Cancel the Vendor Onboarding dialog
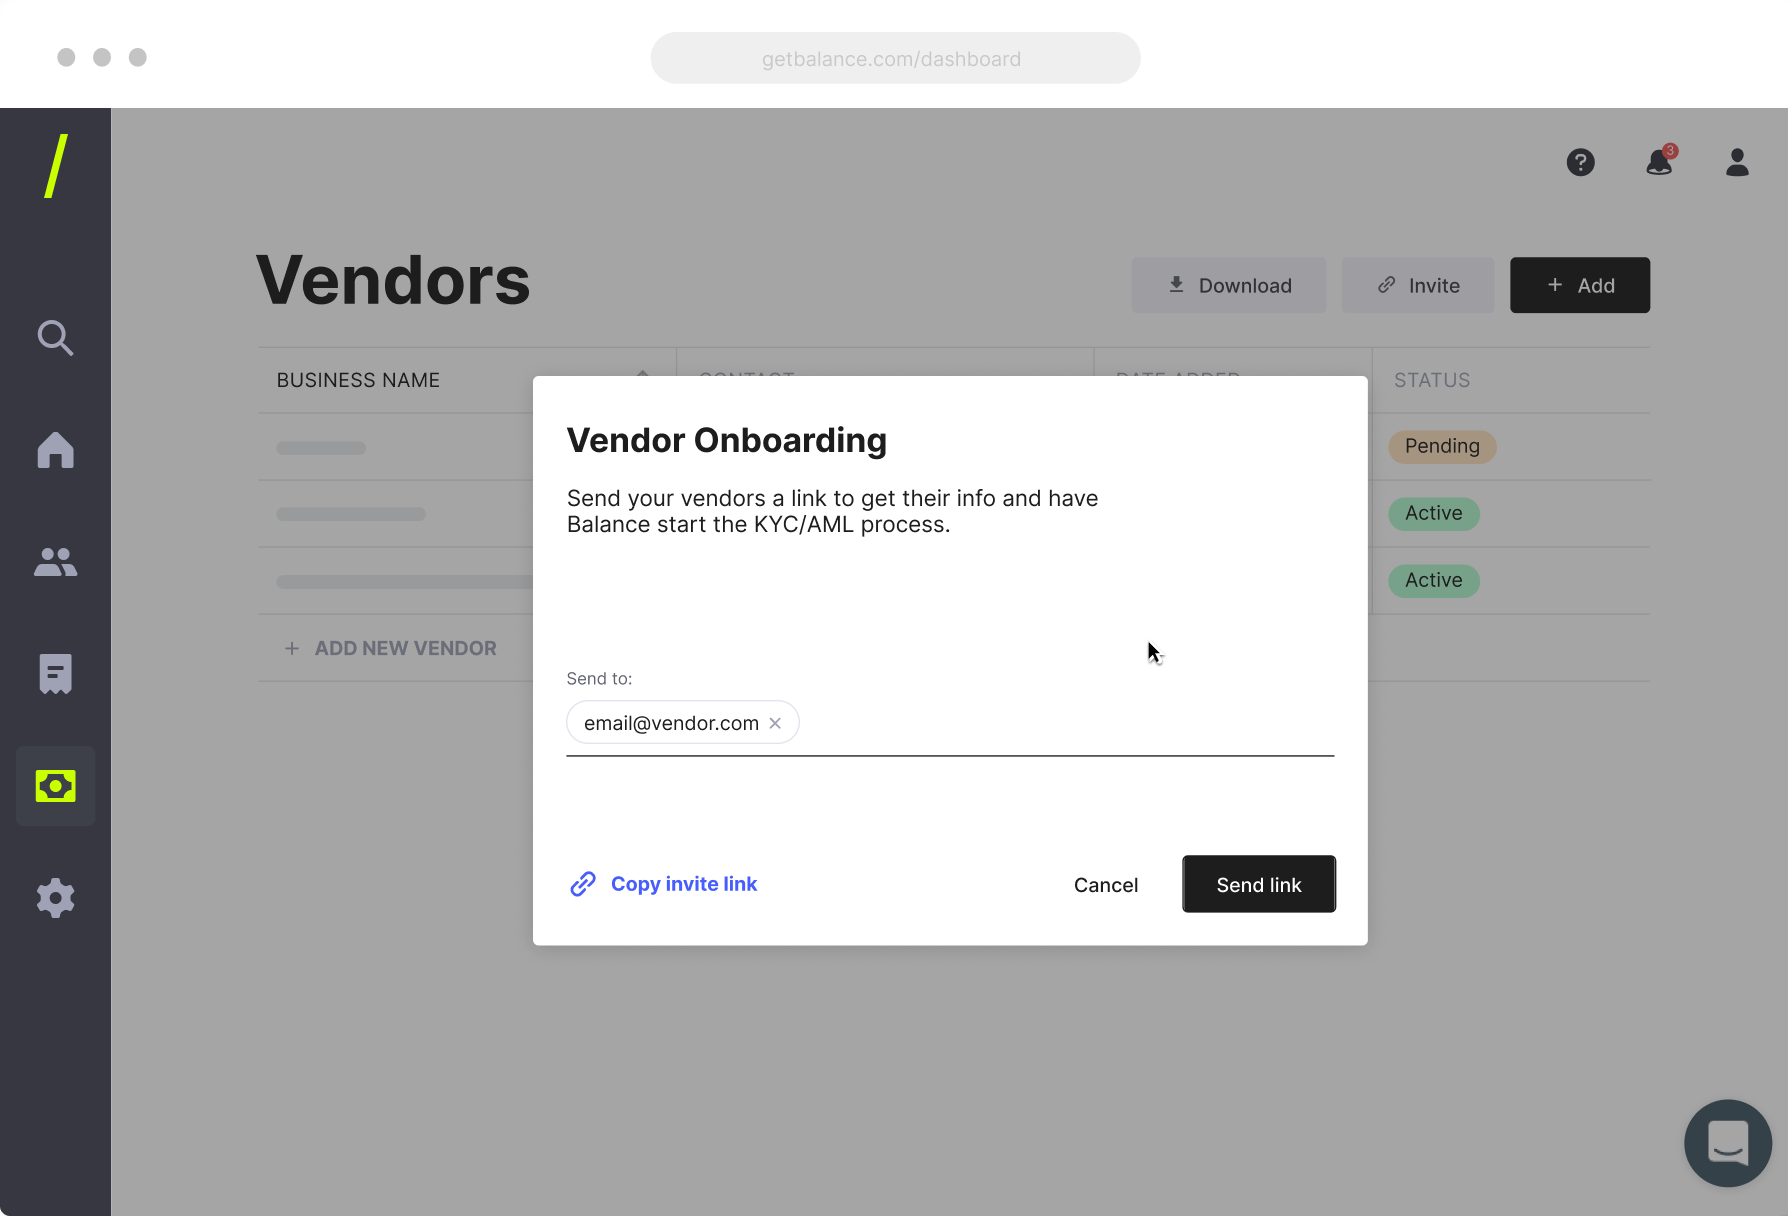This screenshot has height=1216, width=1788. (x=1105, y=885)
